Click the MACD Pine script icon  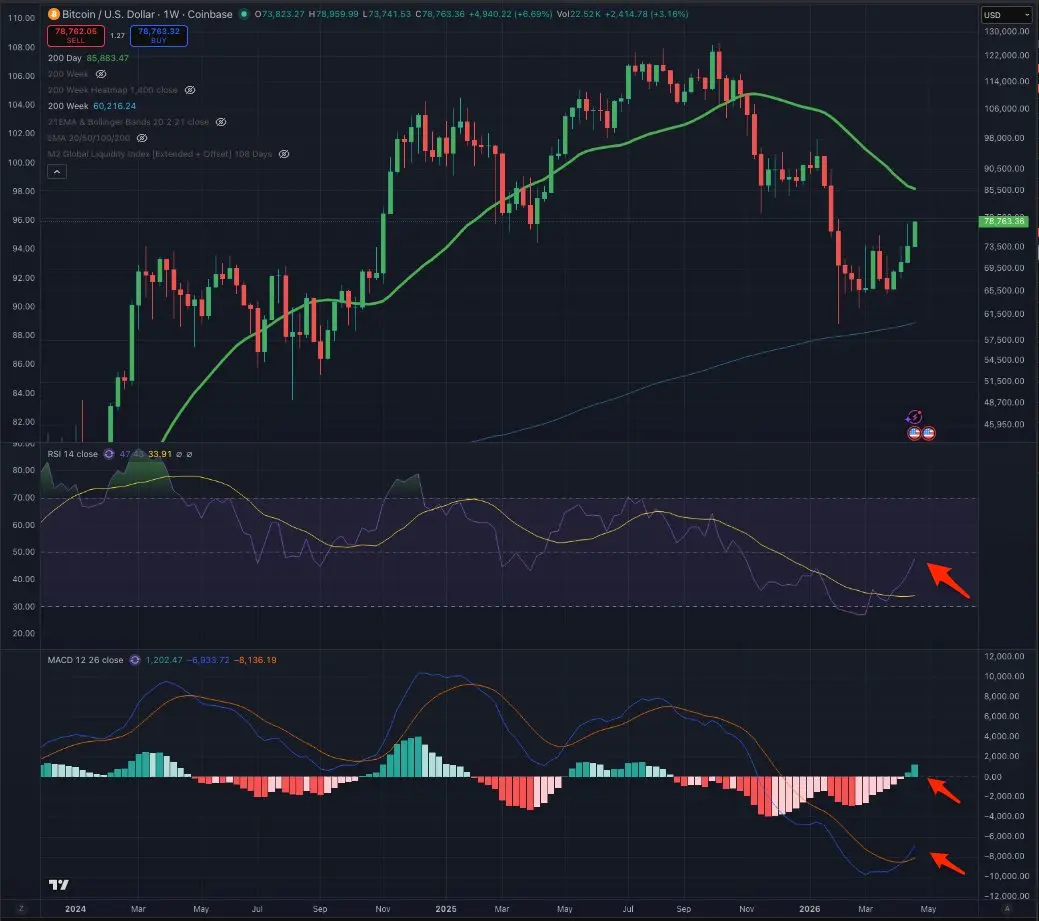135,660
